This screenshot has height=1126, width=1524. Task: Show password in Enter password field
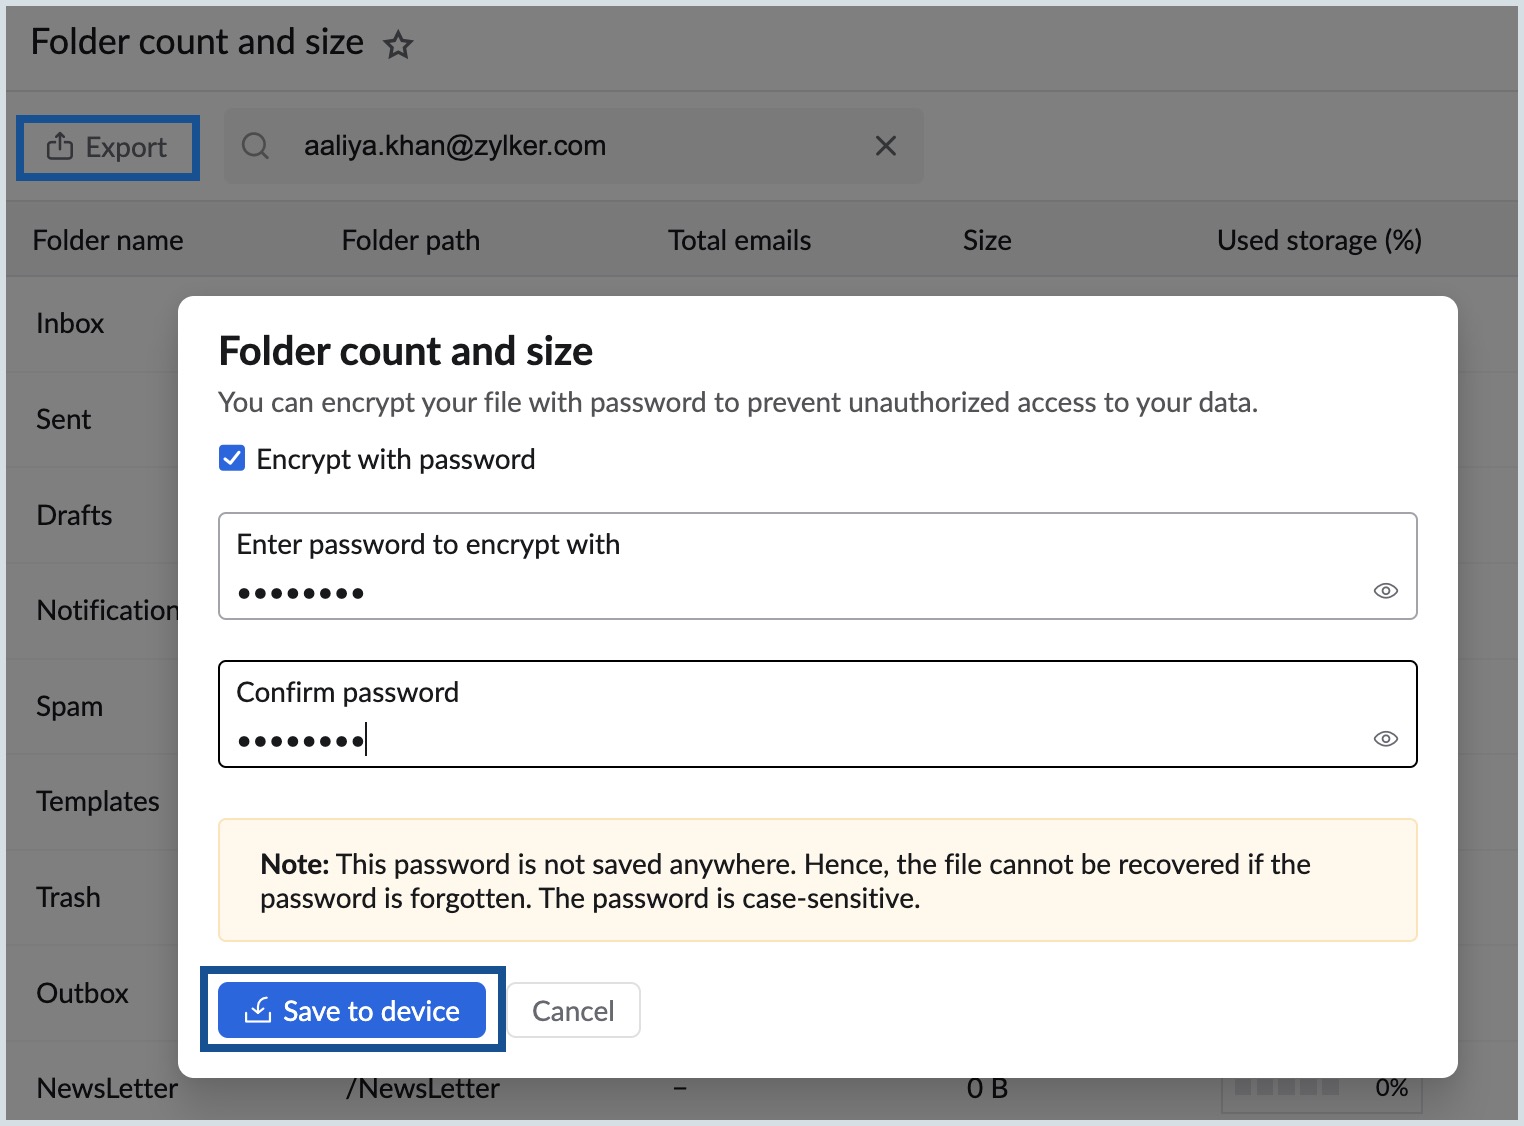pyautogui.click(x=1385, y=591)
